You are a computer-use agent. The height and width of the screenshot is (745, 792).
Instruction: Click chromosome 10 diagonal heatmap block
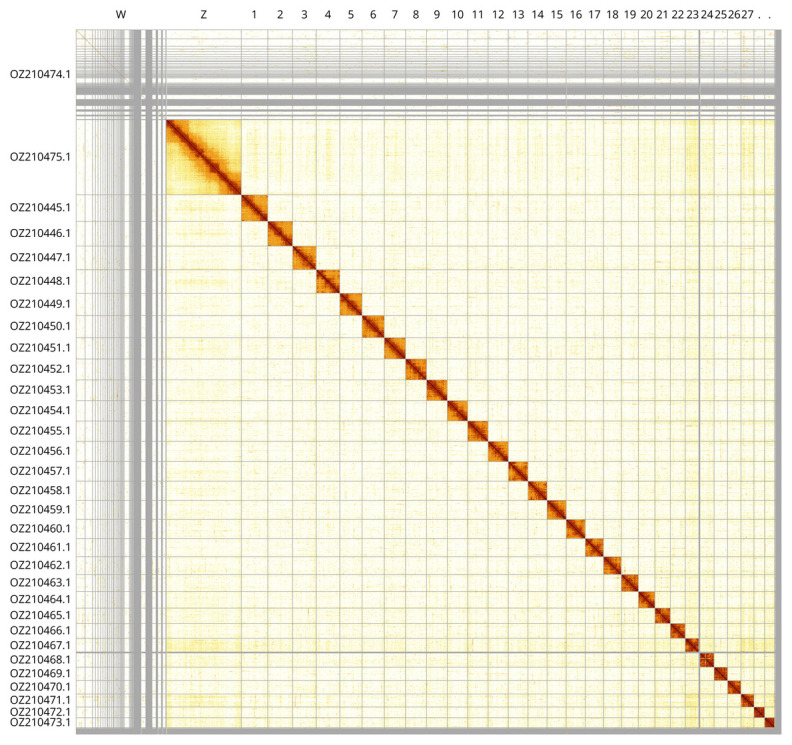[457, 411]
